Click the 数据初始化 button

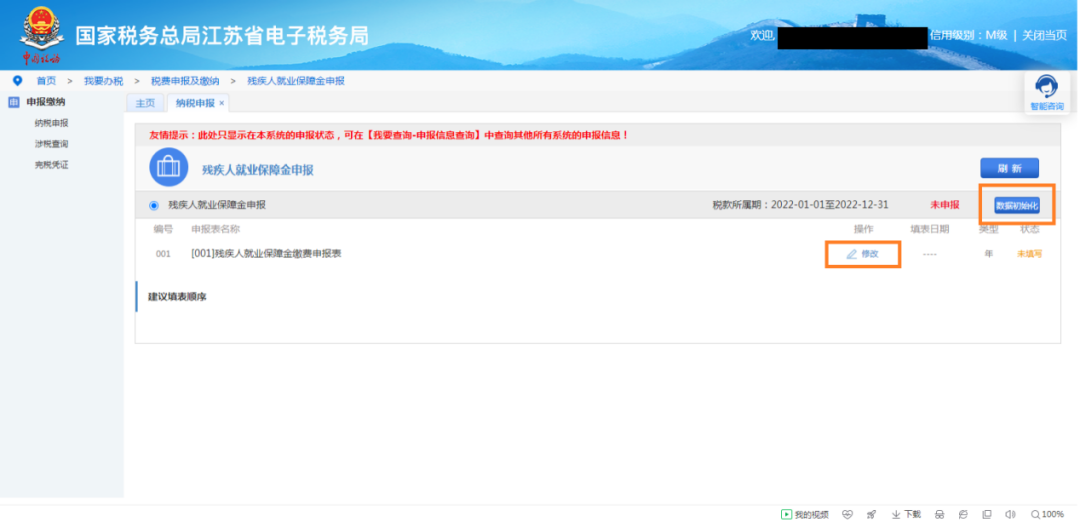click(x=1017, y=205)
